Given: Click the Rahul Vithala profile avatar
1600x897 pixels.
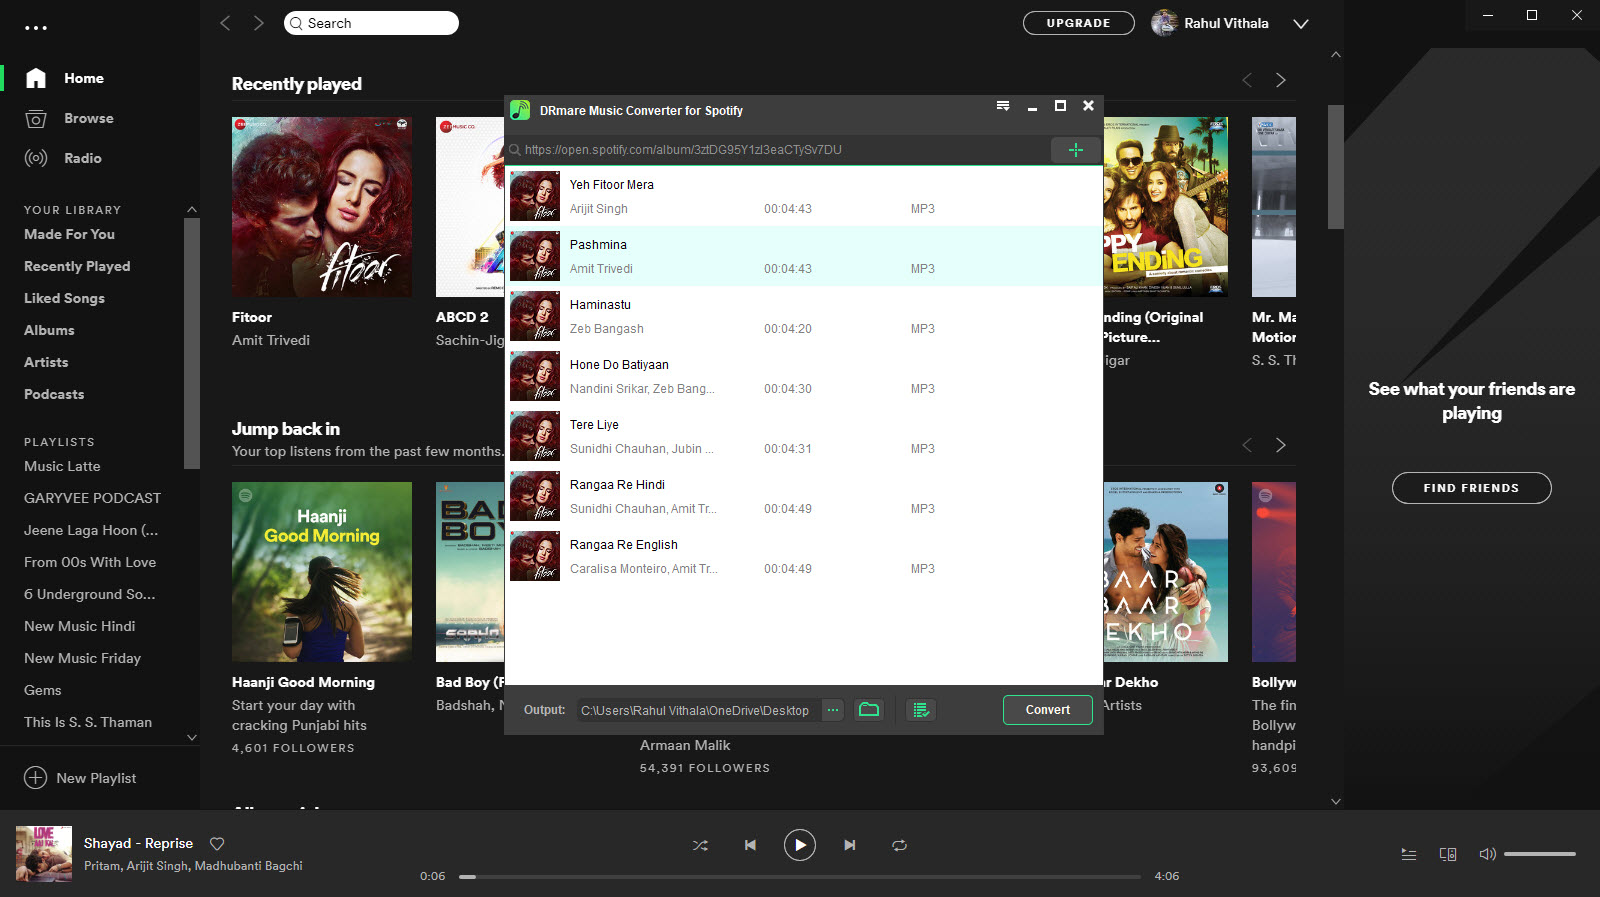Looking at the screenshot, I should click(x=1164, y=23).
